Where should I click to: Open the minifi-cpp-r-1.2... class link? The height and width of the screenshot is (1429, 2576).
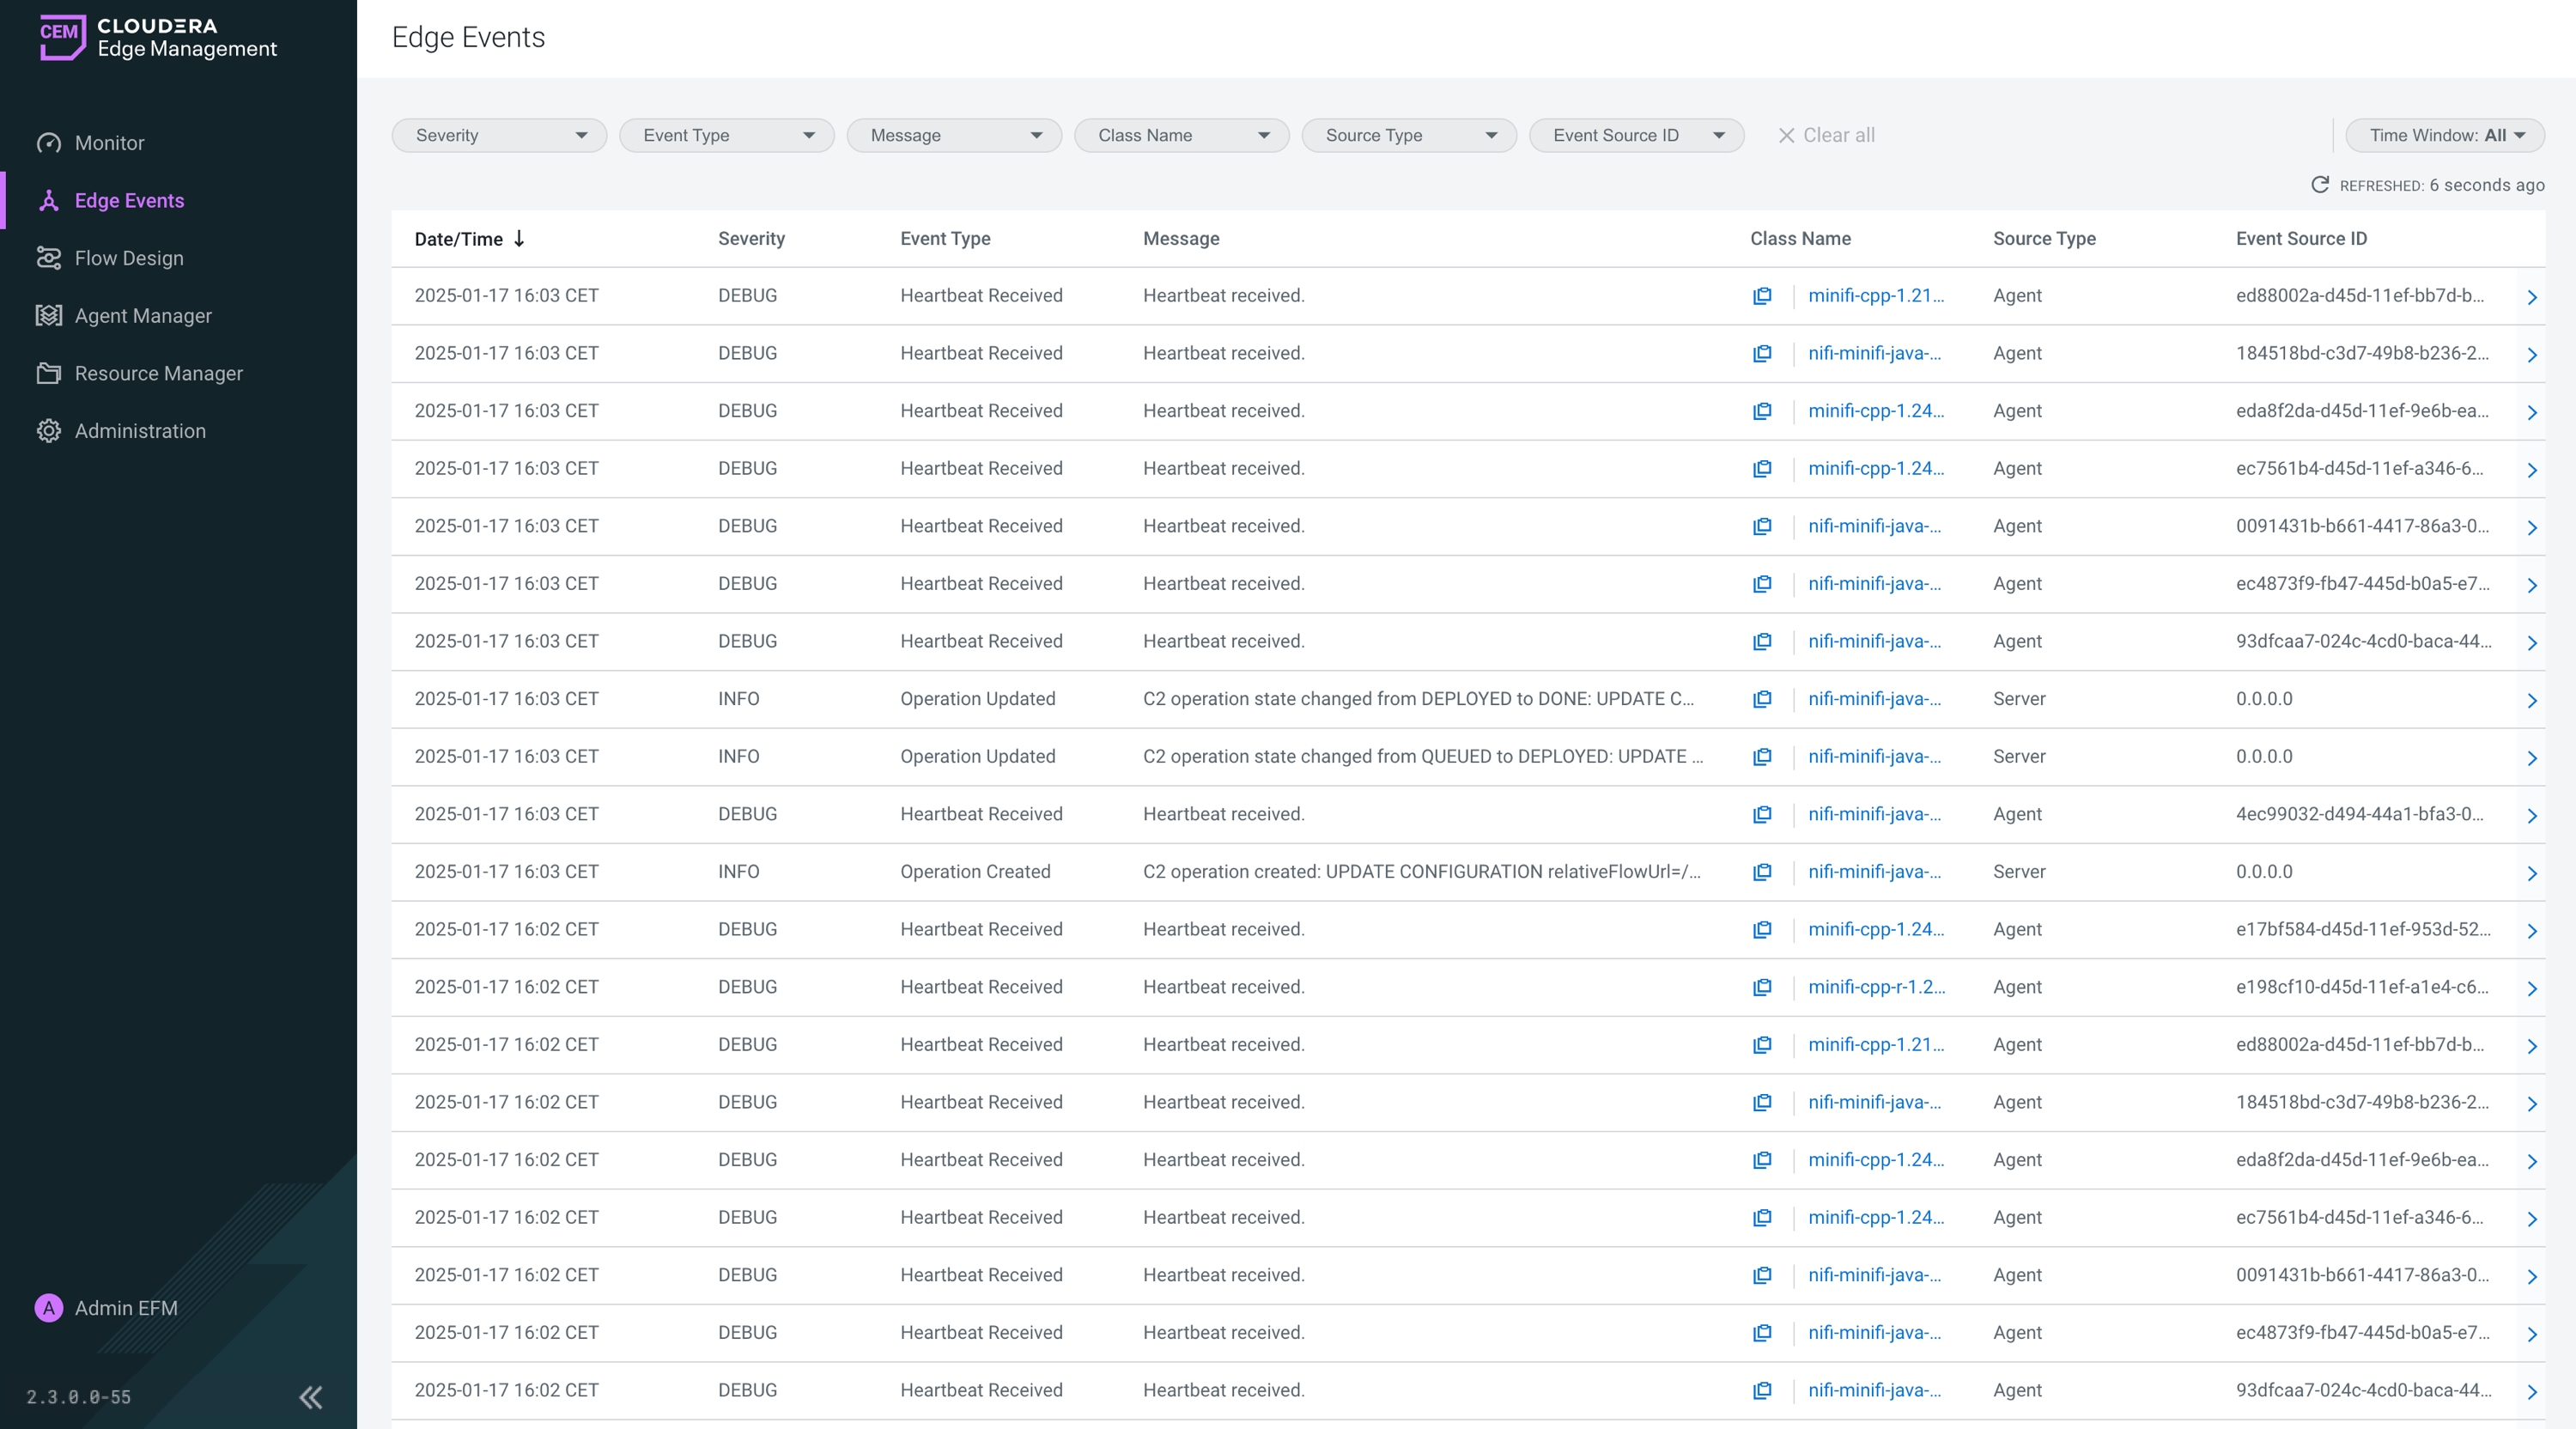(x=1876, y=987)
